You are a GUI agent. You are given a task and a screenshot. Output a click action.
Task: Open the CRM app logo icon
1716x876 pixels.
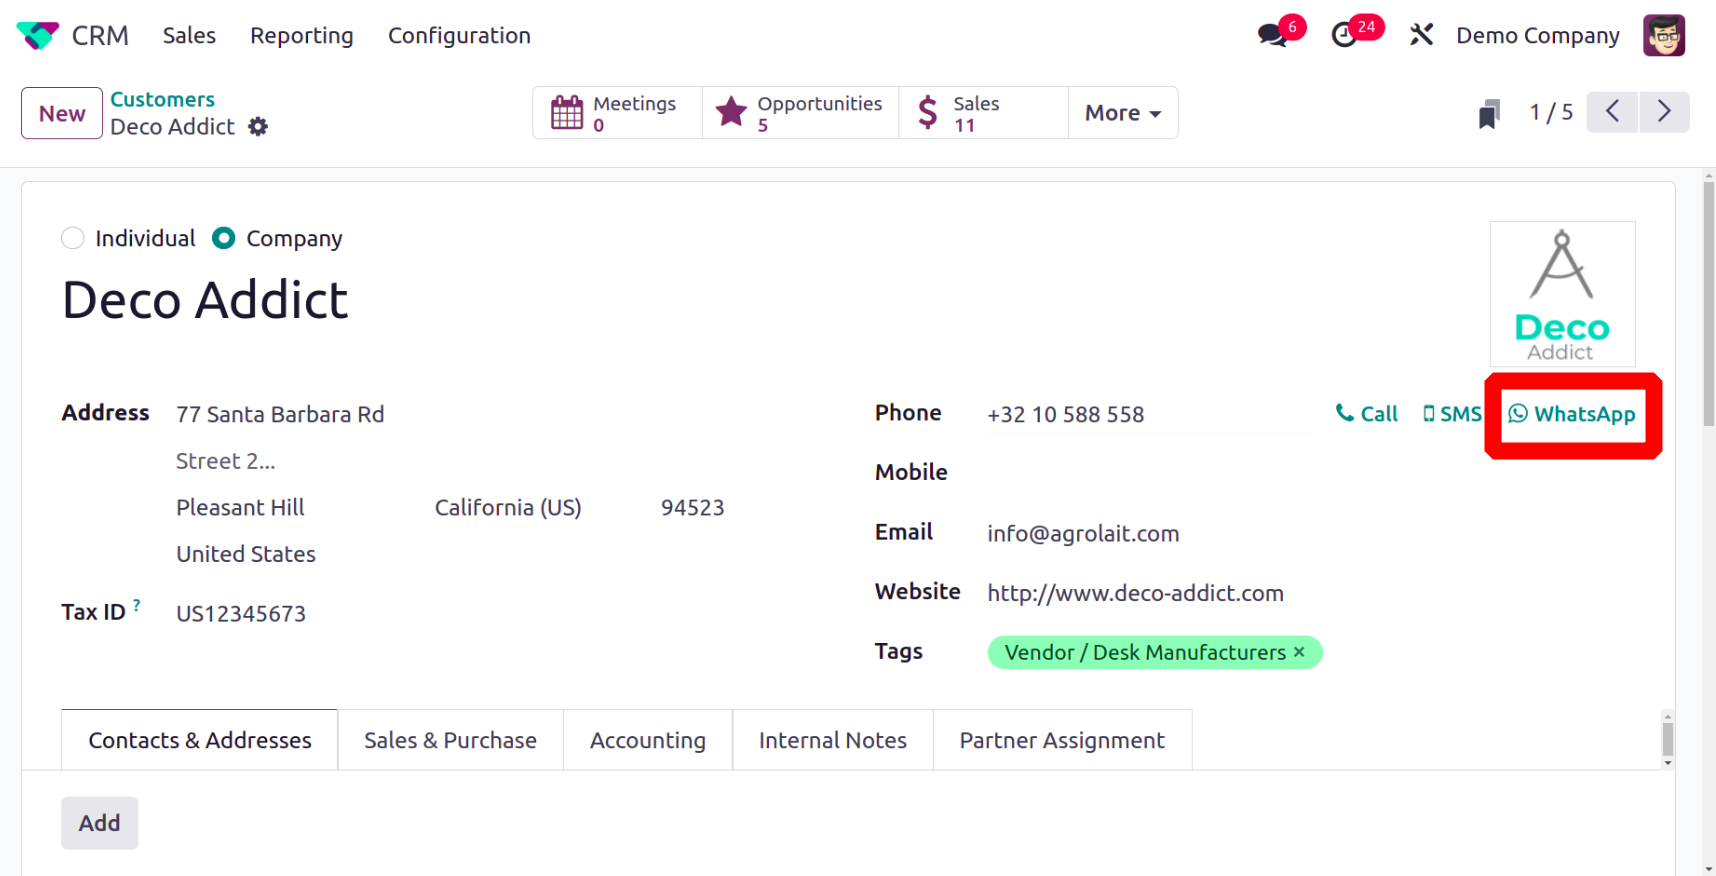tap(38, 36)
